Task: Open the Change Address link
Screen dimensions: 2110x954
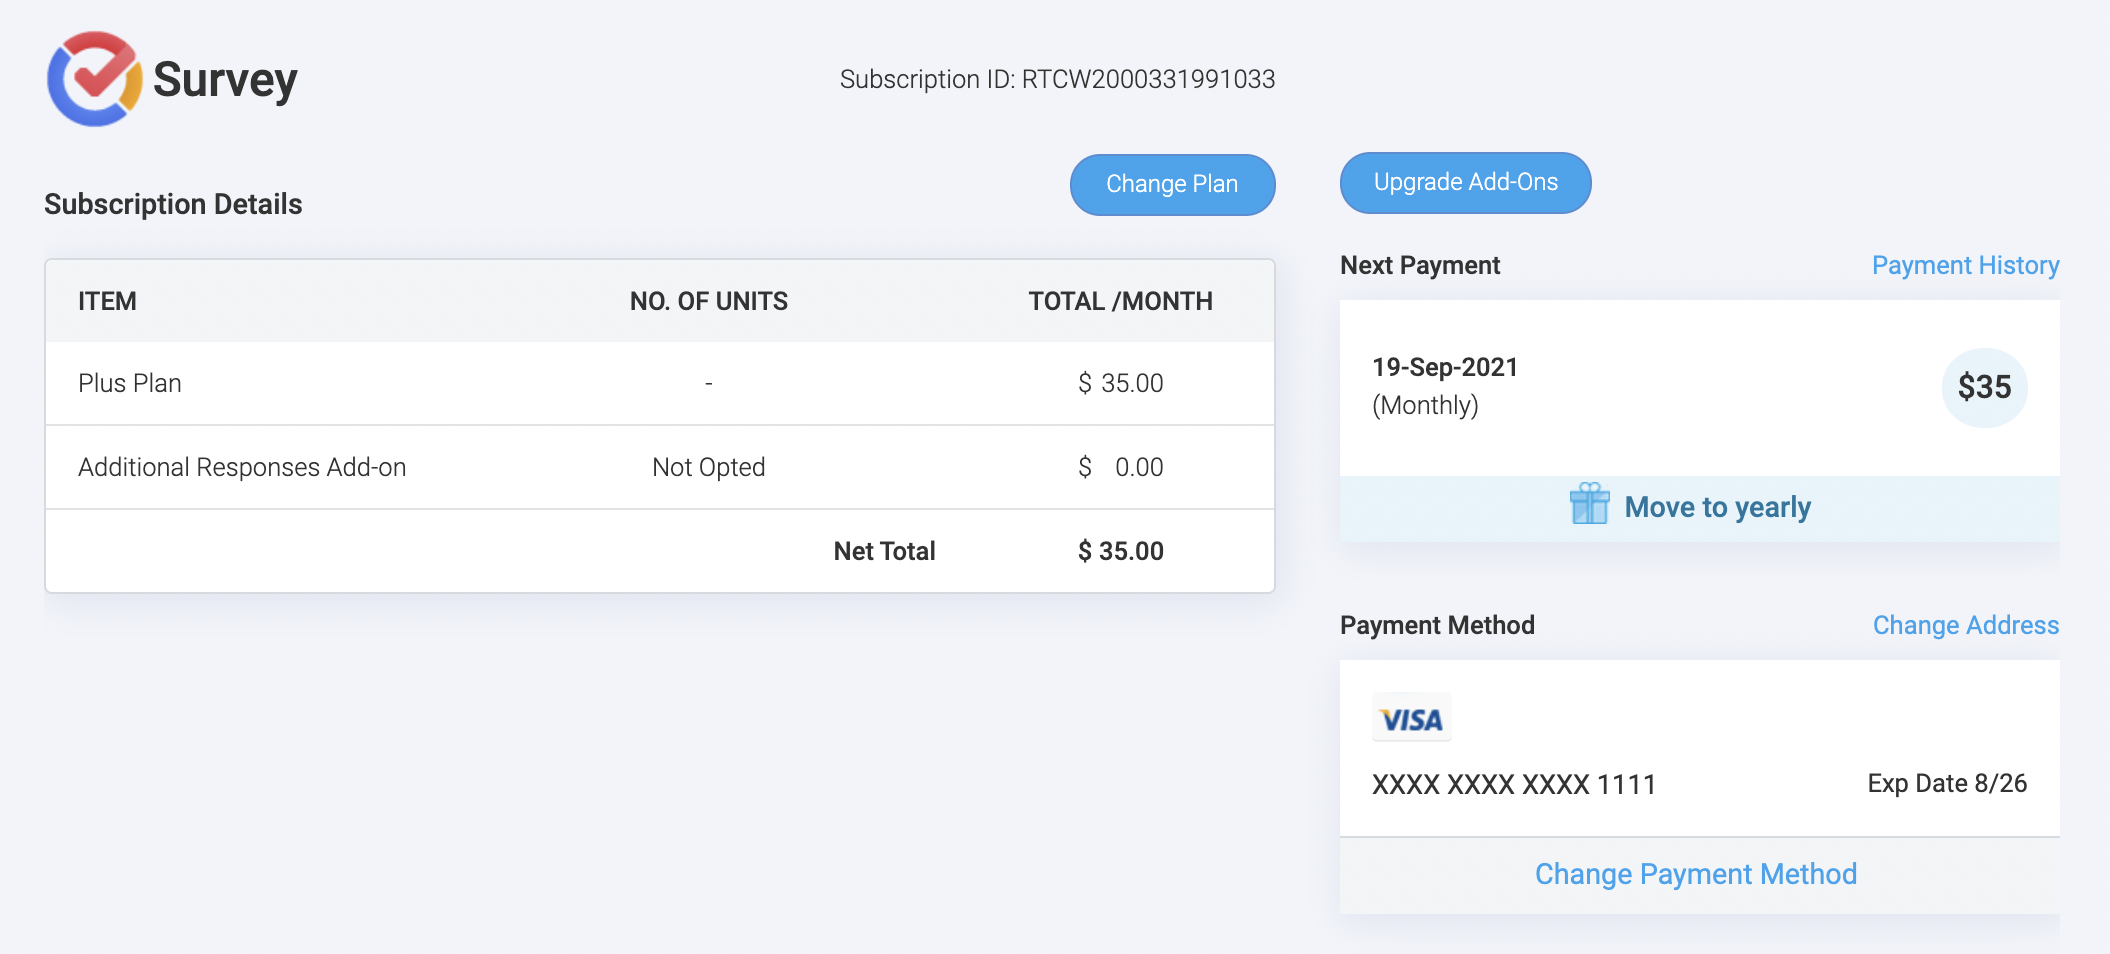Action: tap(1965, 625)
